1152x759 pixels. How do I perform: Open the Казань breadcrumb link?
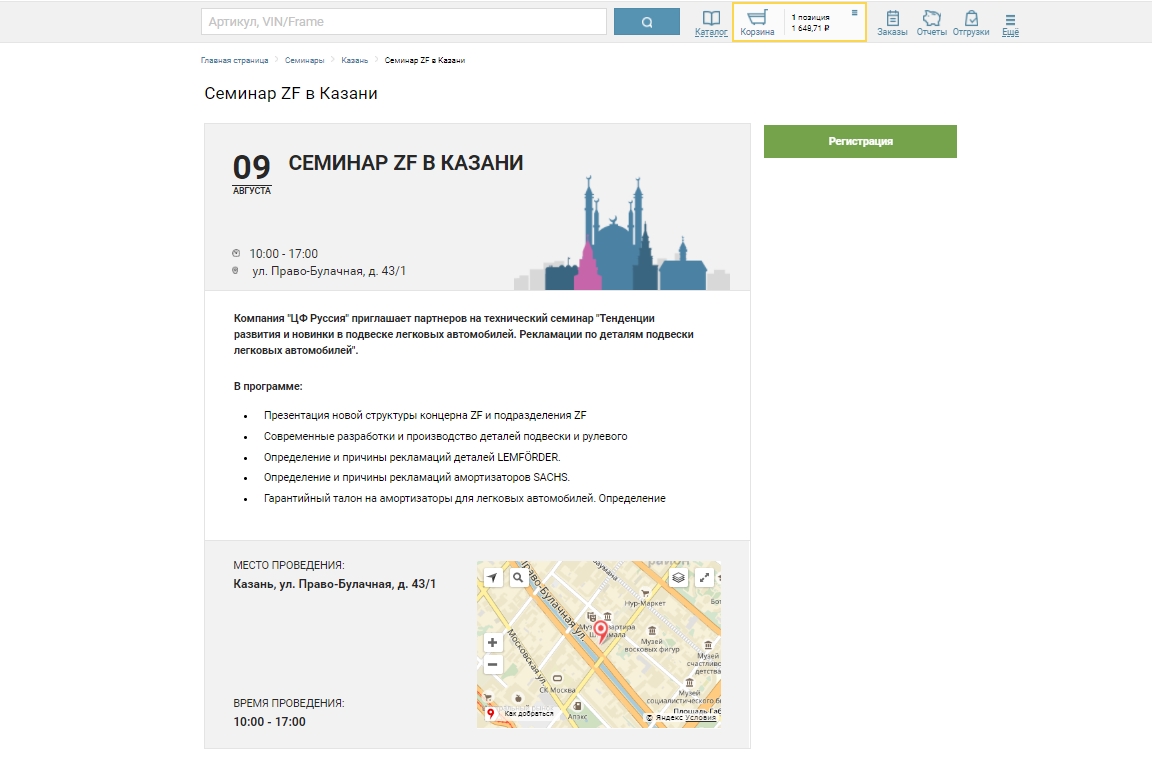[354, 60]
